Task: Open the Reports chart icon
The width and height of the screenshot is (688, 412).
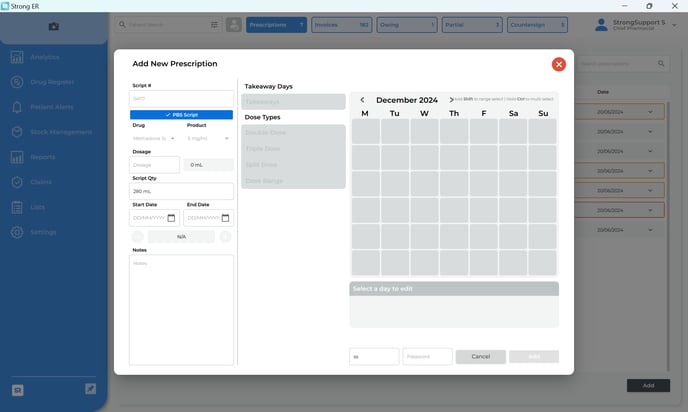Action: coord(17,157)
